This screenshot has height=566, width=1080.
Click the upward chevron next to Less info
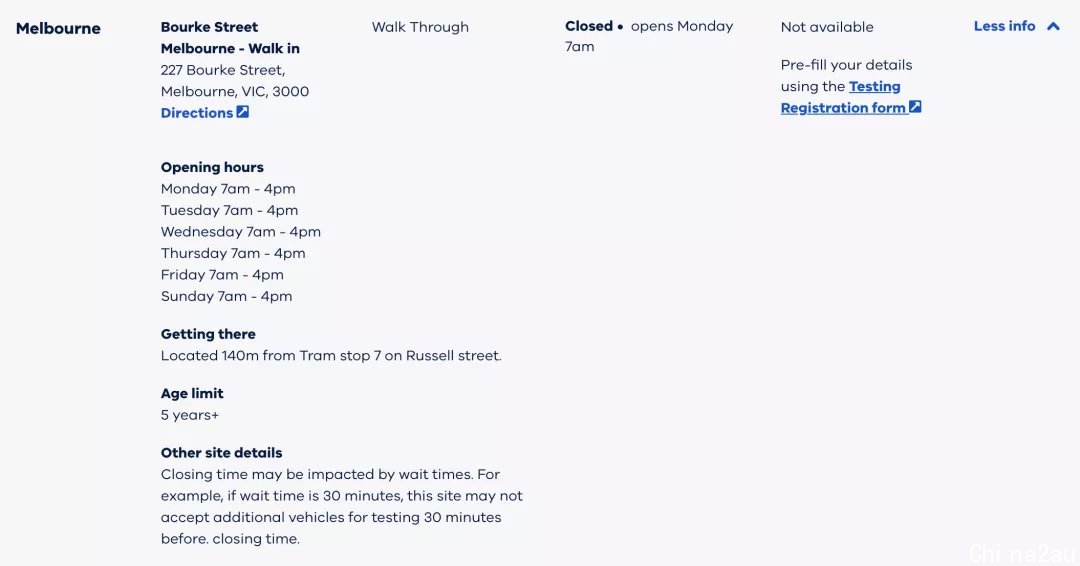(1053, 26)
